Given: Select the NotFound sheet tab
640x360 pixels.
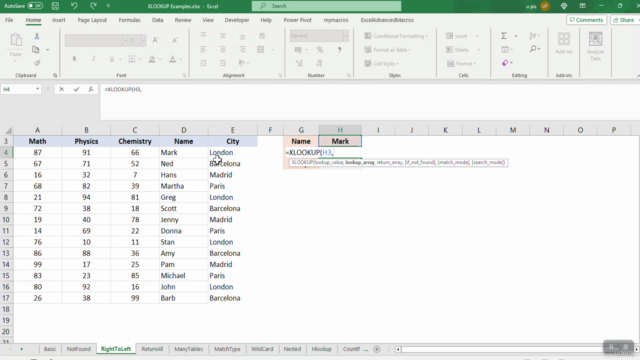Looking at the screenshot, I should (78, 349).
